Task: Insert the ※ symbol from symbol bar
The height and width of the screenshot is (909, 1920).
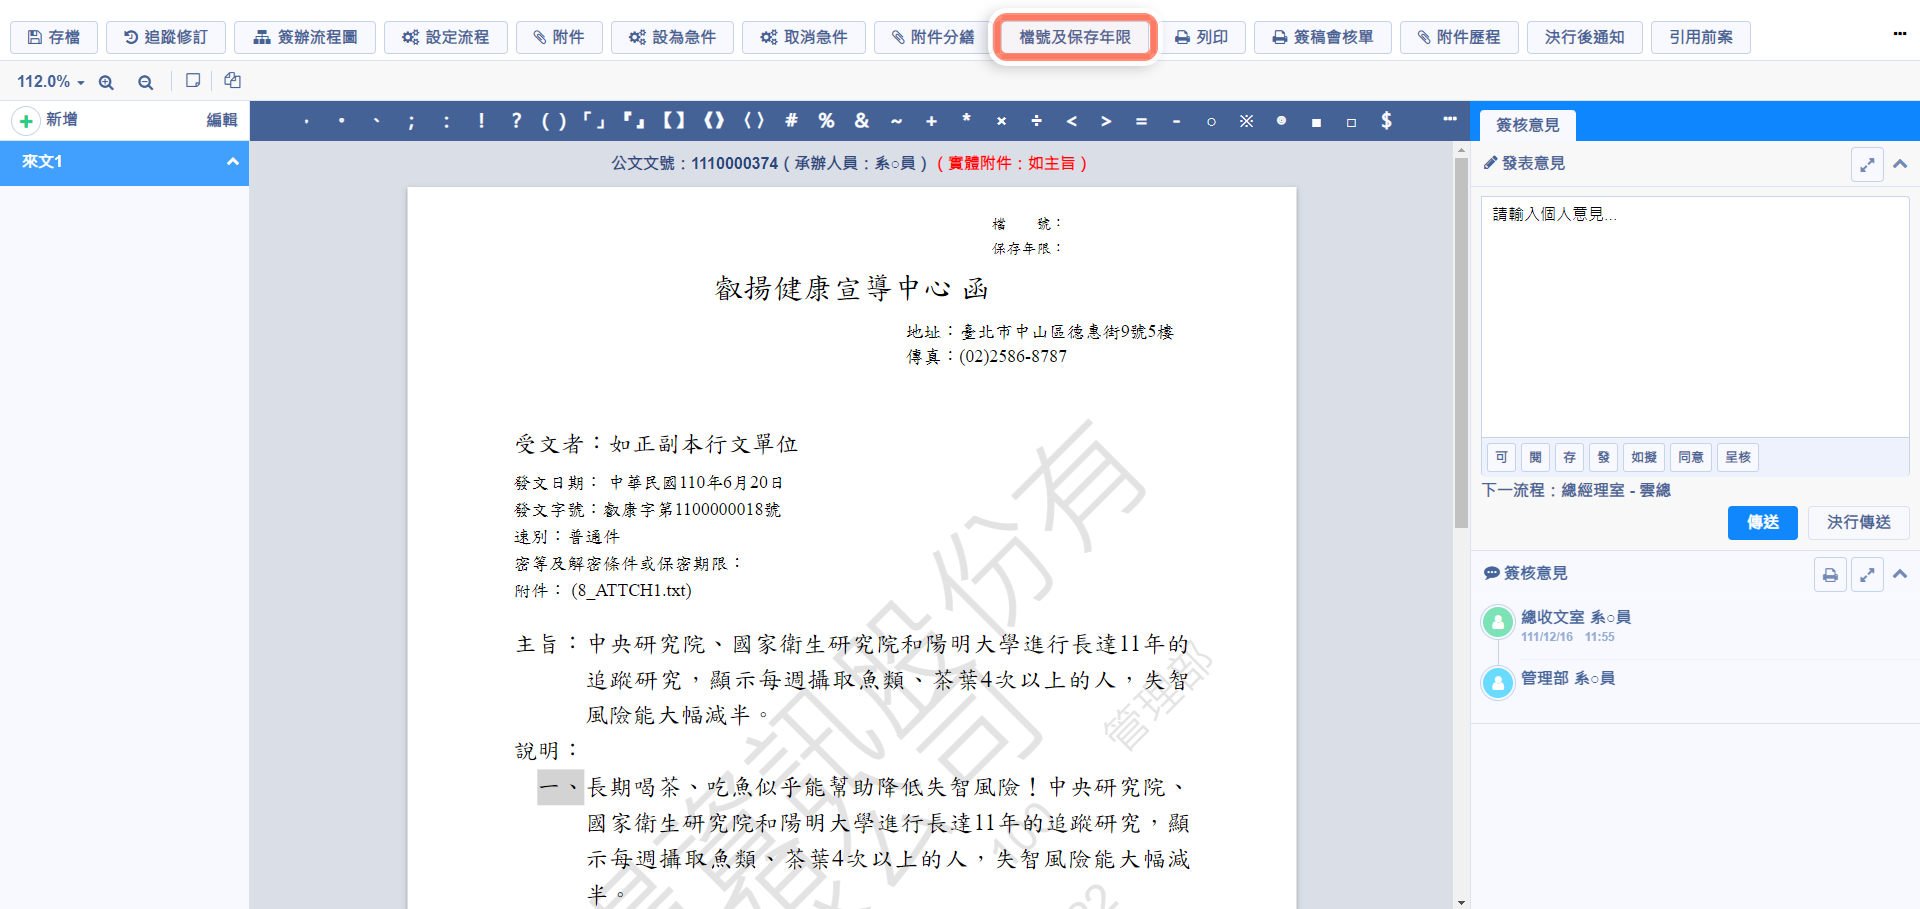Action: (1246, 121)
